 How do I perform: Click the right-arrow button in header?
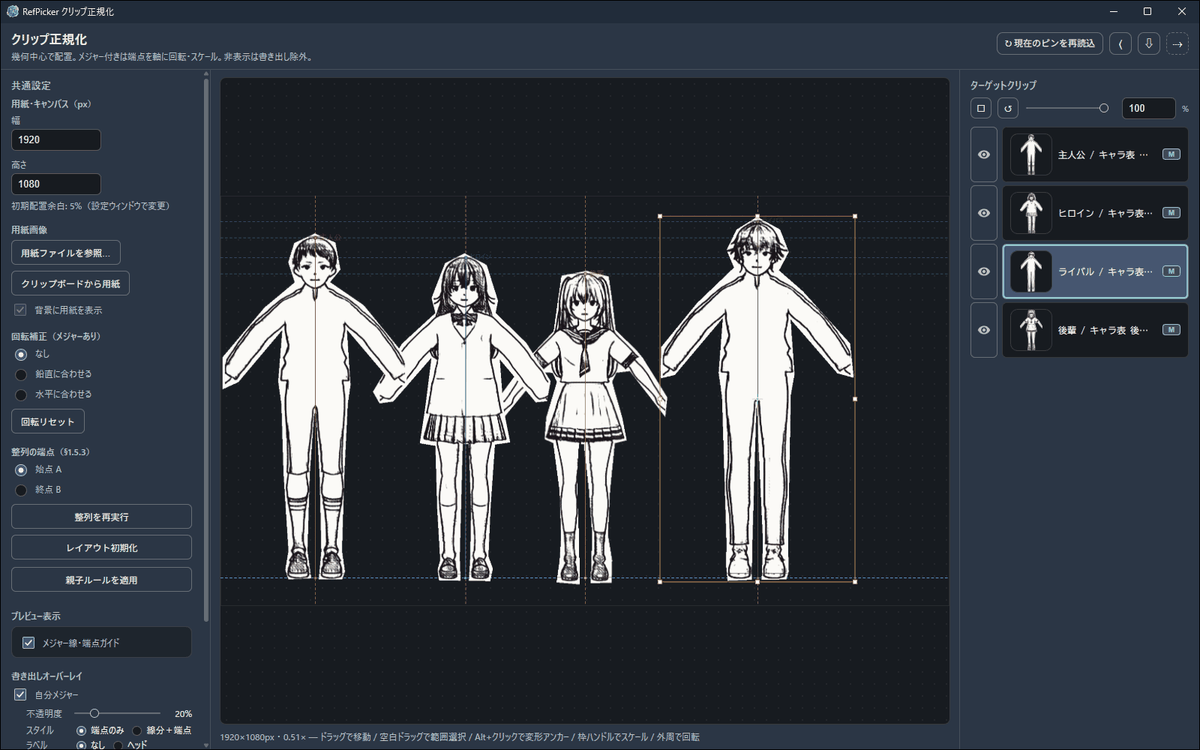click(x=1177, y=43)
